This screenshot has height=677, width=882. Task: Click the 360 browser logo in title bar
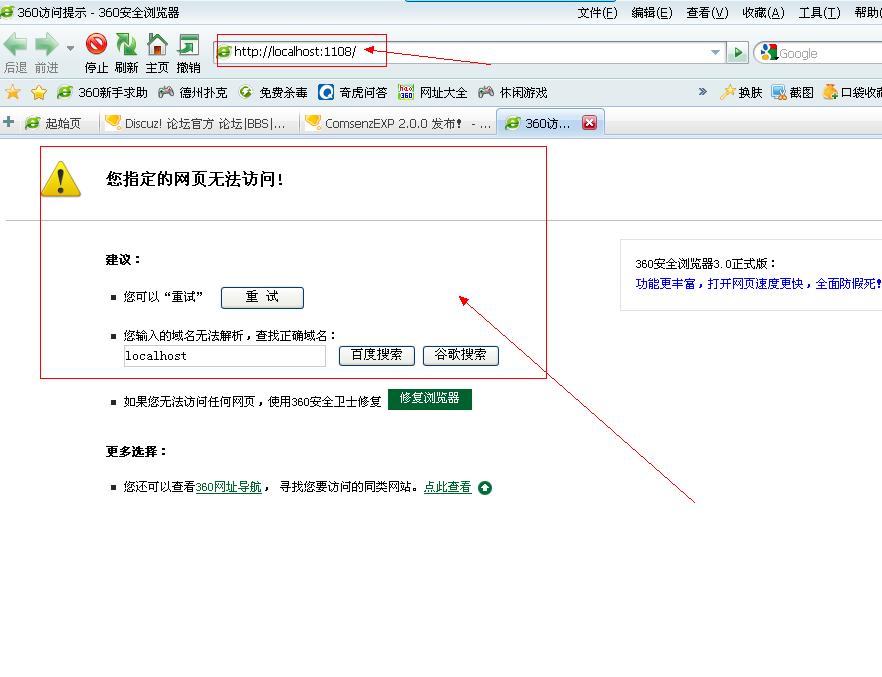coord(7,12)
